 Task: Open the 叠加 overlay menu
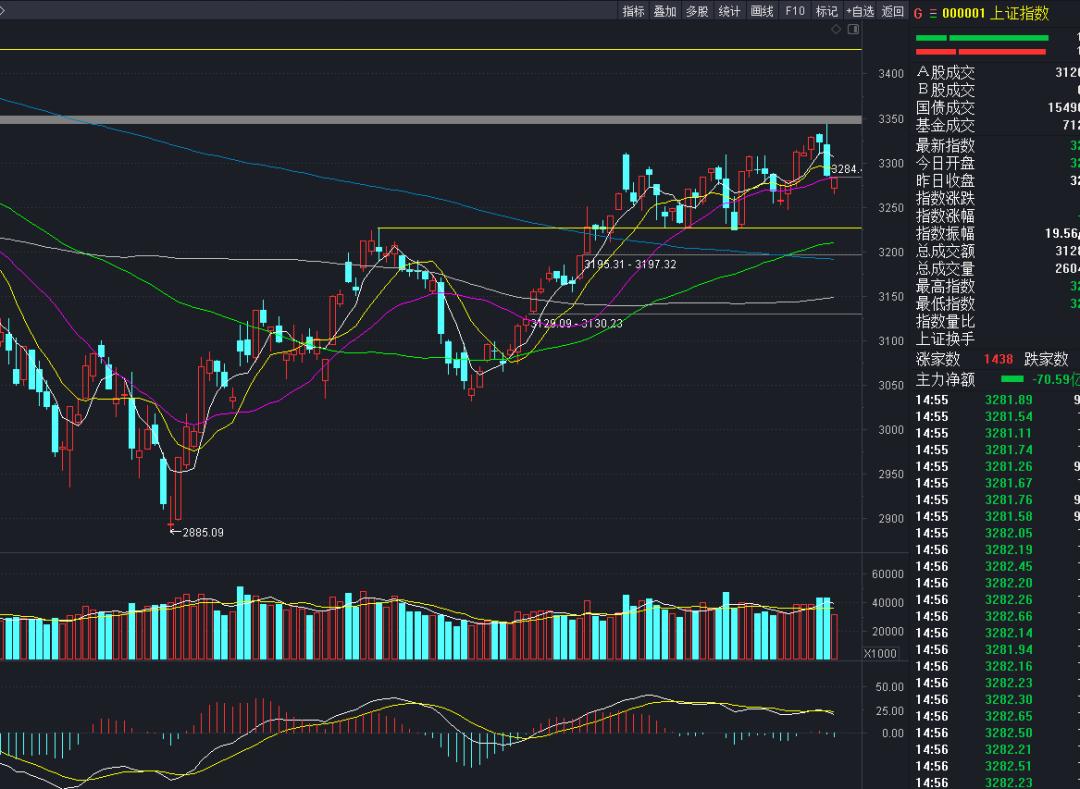[x=665, y=11]
